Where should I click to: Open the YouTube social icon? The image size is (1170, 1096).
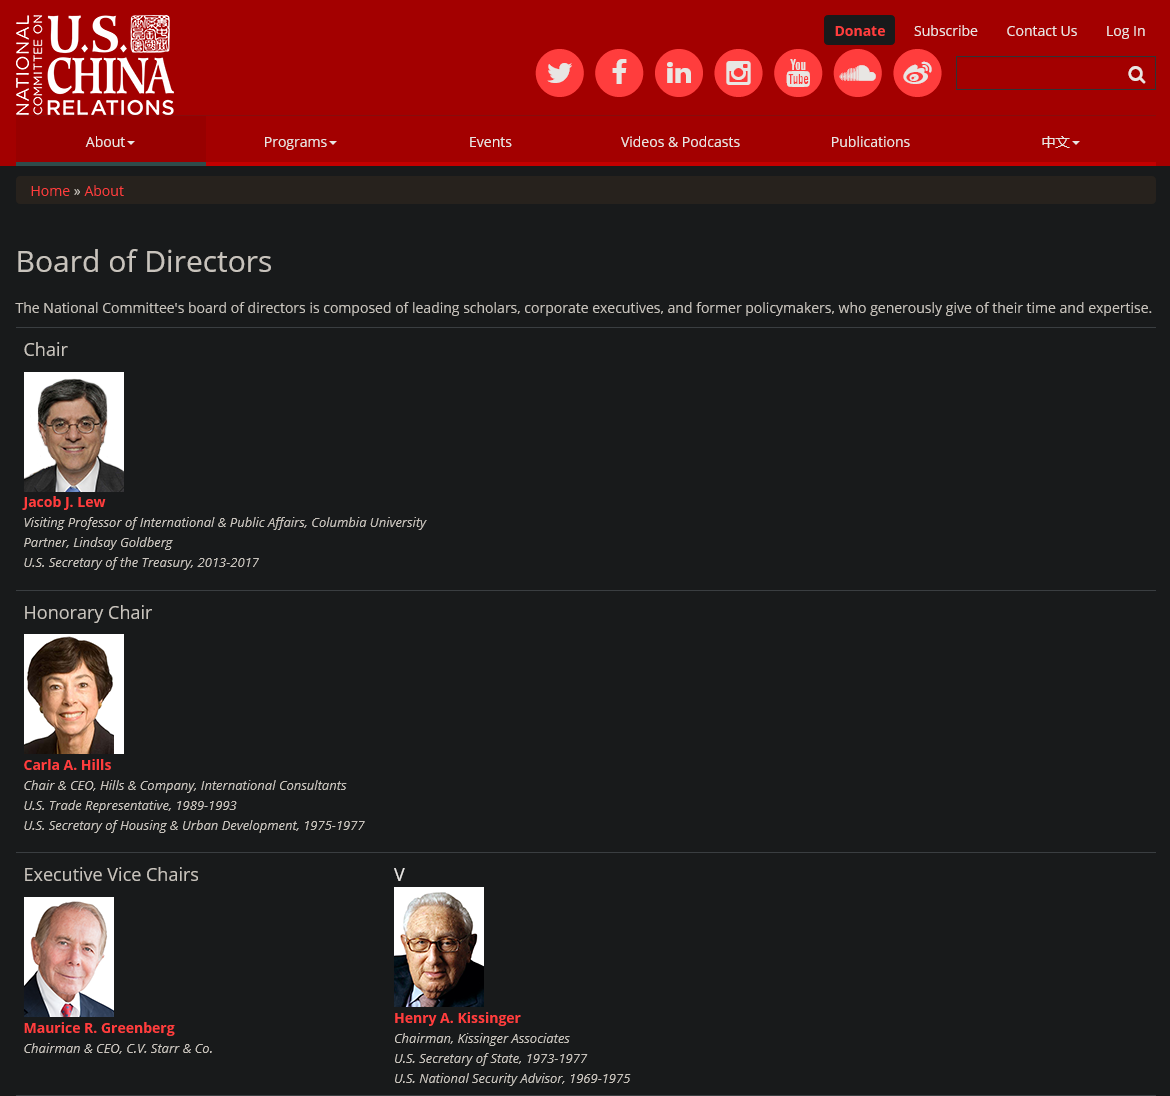[798, 73]
